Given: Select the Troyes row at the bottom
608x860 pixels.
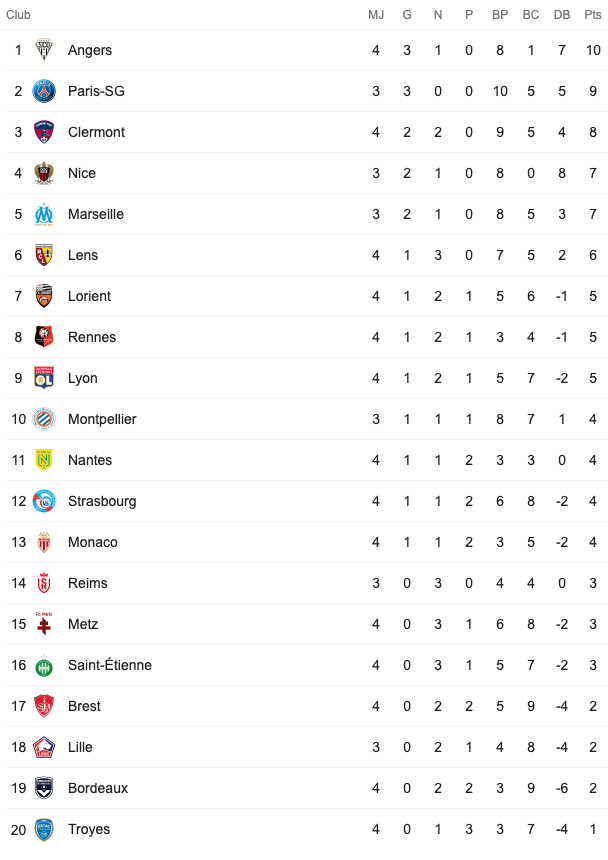Looking at the screenshot, I should click(306, 830).
